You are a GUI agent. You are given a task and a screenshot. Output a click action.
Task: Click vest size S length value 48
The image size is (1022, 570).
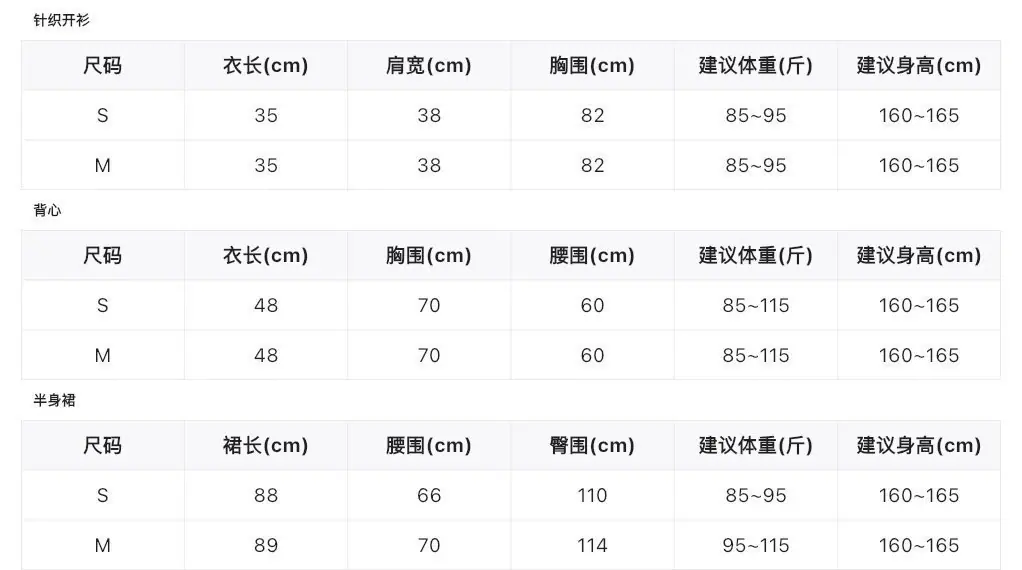(266, 306)
